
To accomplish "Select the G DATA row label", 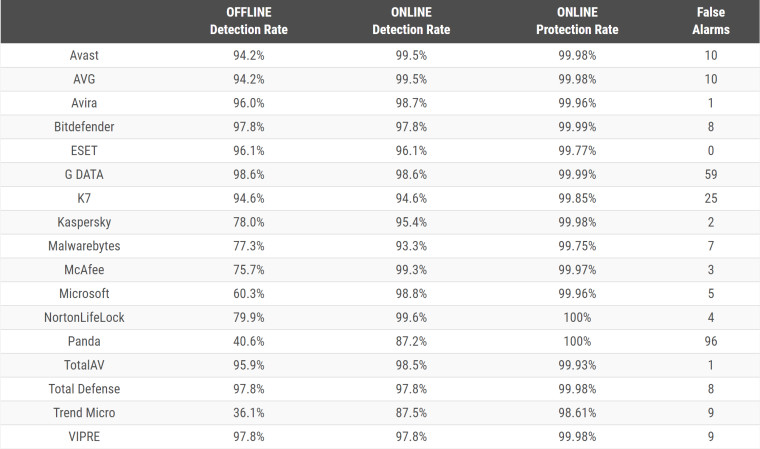I will pyautogui.click(x=84, y=174).
